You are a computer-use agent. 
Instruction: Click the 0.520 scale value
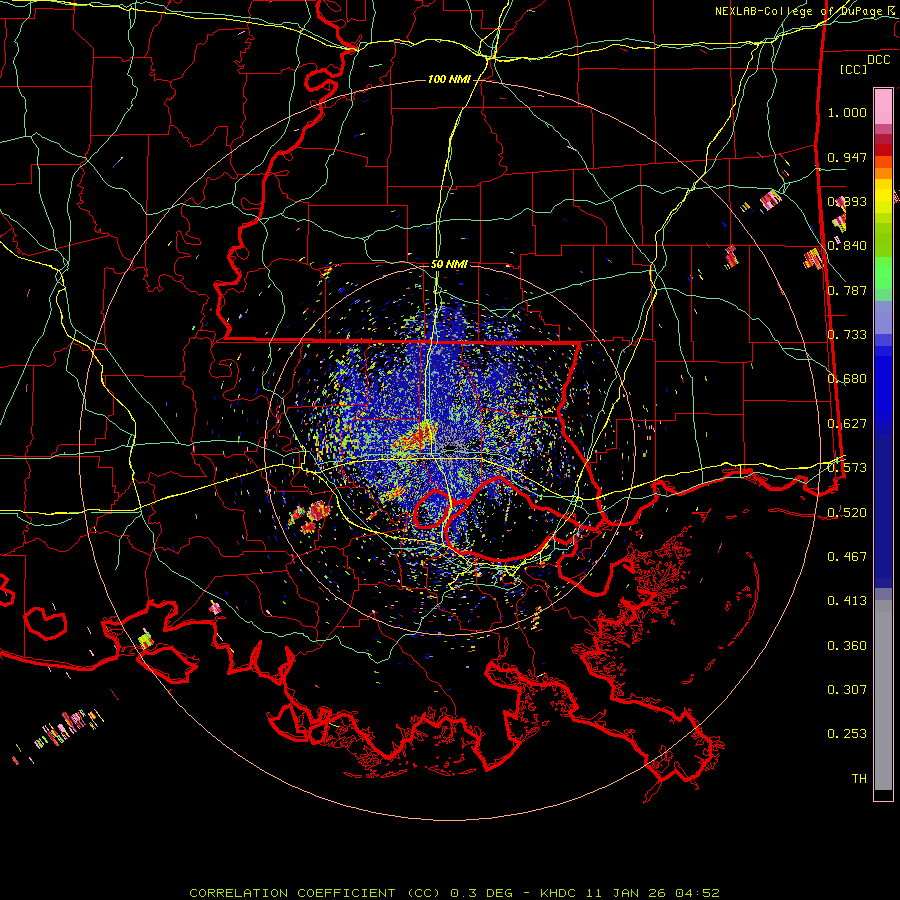point(847,513)
